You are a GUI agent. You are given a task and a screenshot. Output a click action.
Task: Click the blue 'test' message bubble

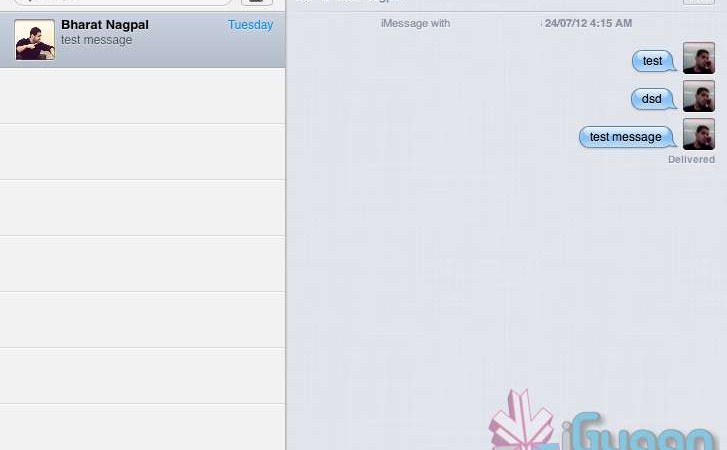(653, 61)
